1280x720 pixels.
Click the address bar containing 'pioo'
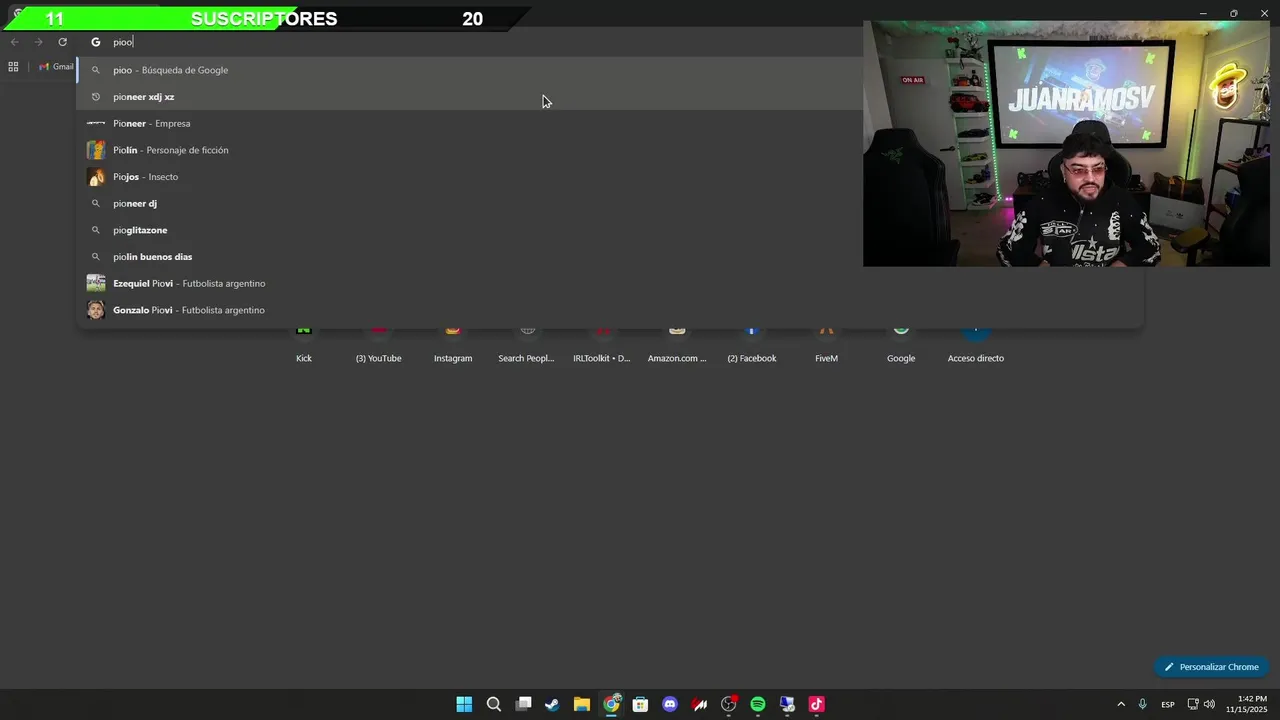(x=470, y=42)
